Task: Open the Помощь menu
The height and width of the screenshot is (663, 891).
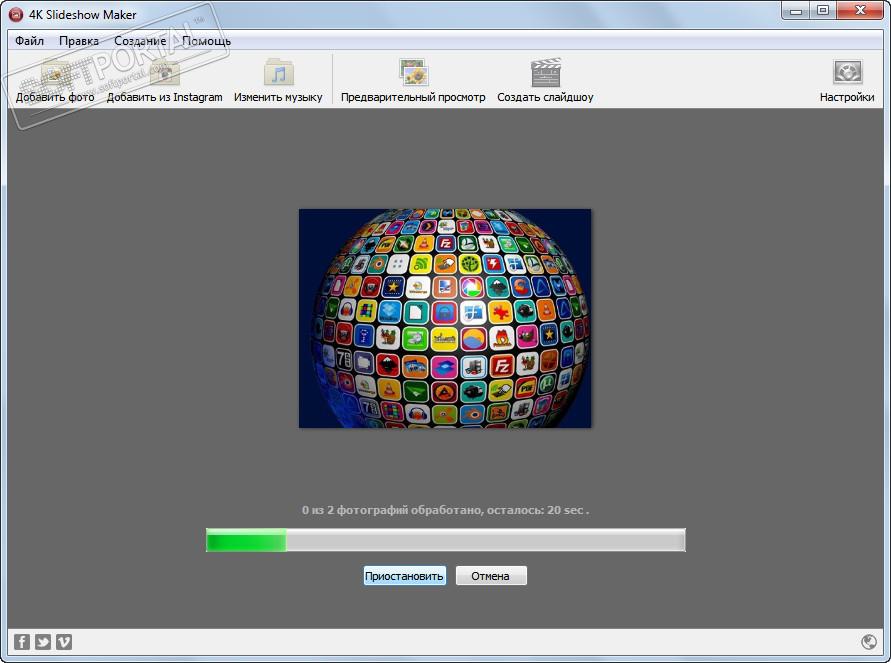Action: [x=206, y=41]
